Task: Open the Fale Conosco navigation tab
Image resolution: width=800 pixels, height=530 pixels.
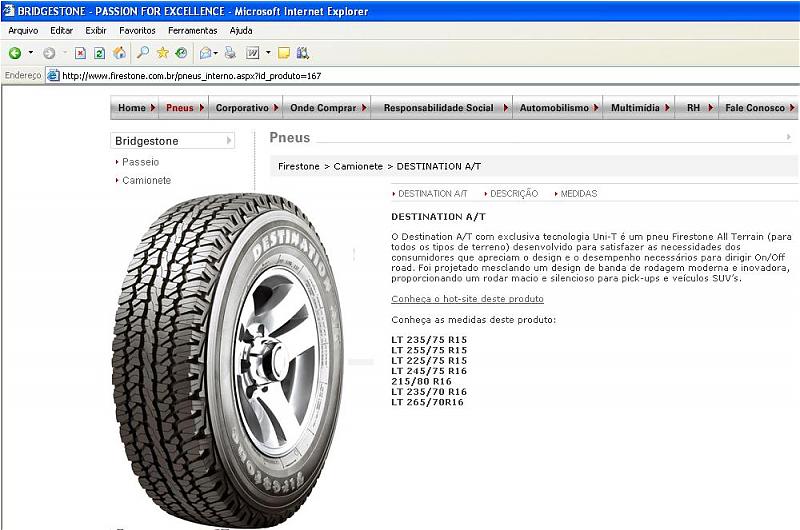Action: point(759,108)
